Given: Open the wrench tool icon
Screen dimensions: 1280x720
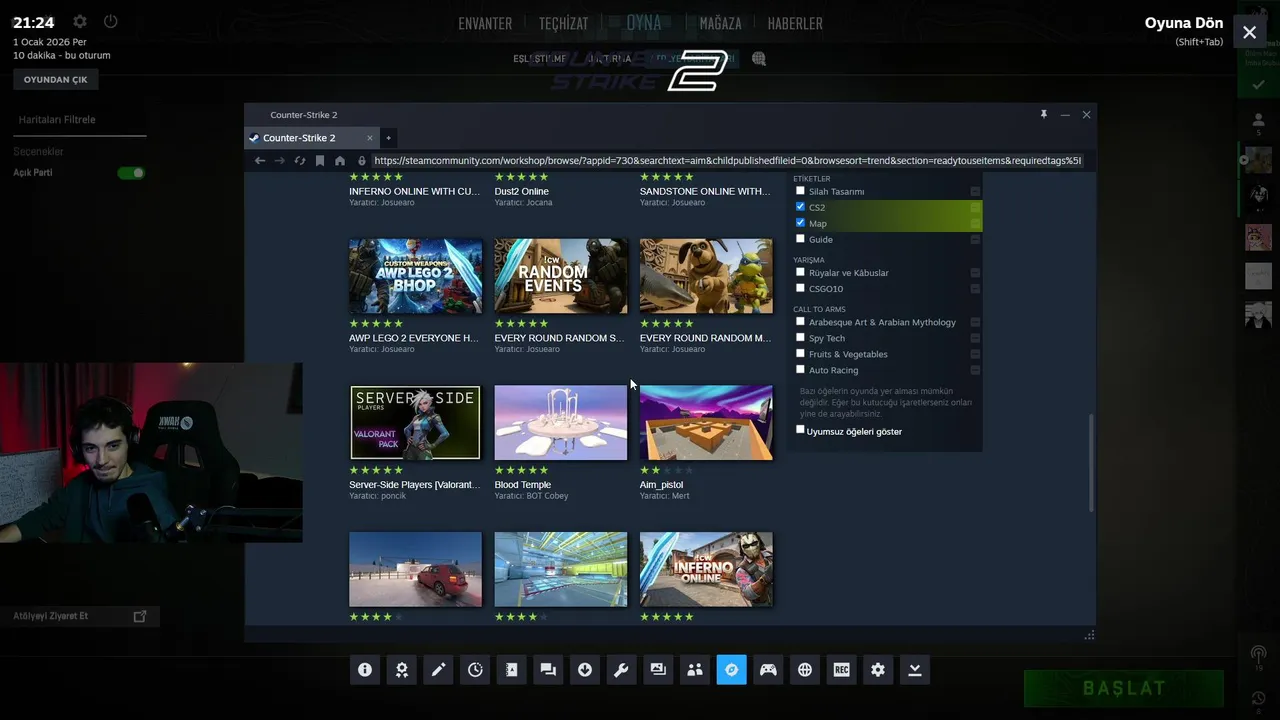Looking at the screenshot, I should click(x=621, y=670).
